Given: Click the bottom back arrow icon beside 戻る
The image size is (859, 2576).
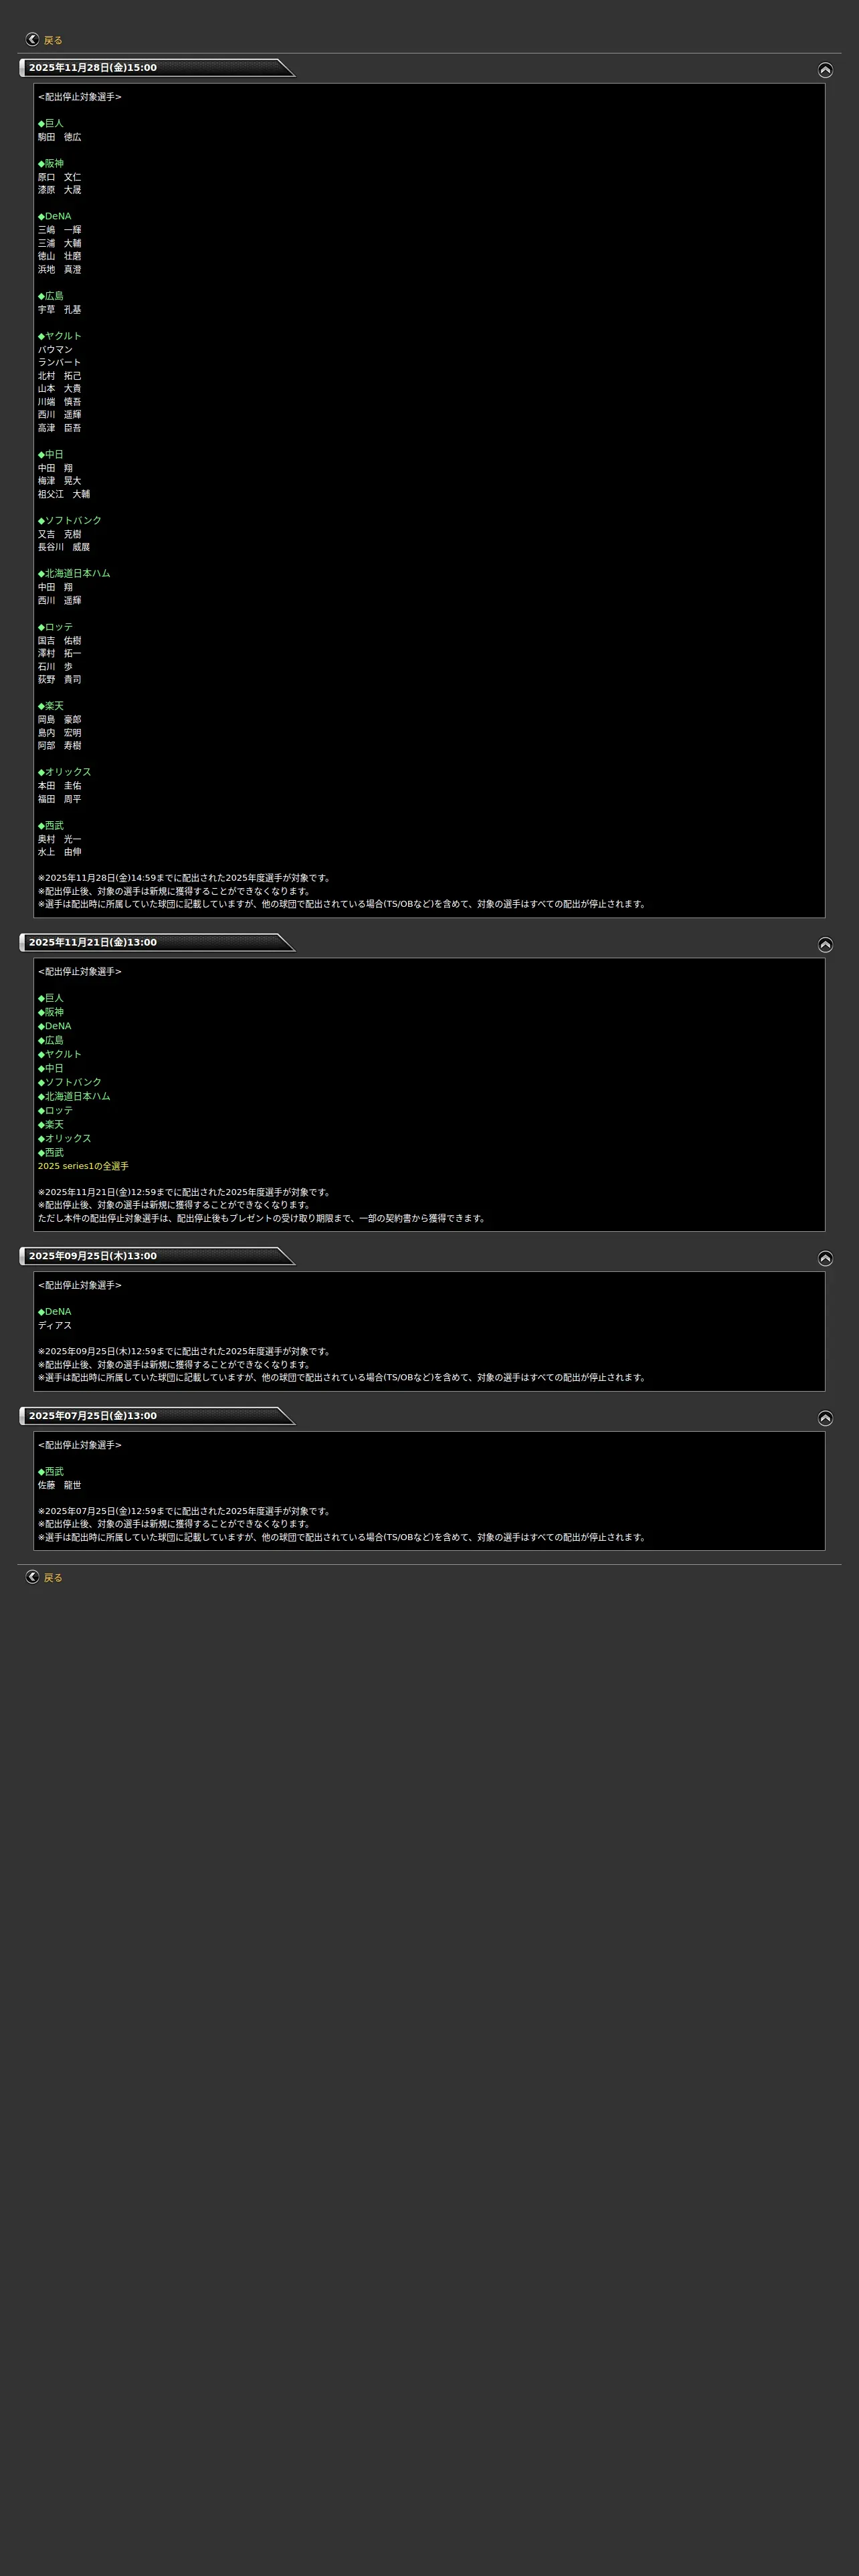Looking at the screenshot, I should pyautogui.click(x=32, y=1577).
